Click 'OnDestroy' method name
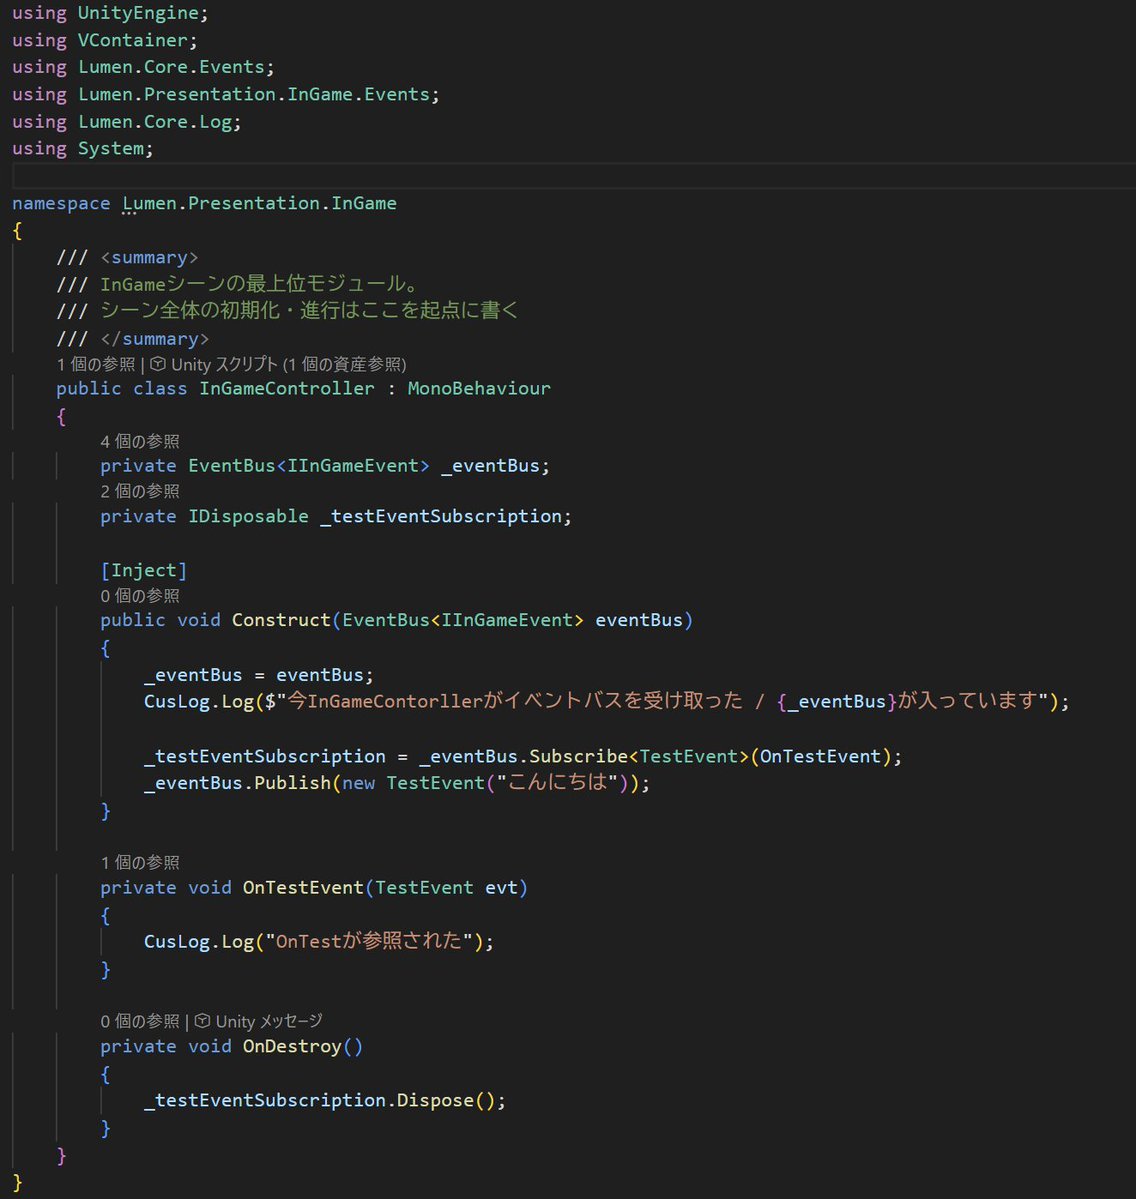Viewport: 1136px width, 1199px height. tap(292, 1046)
